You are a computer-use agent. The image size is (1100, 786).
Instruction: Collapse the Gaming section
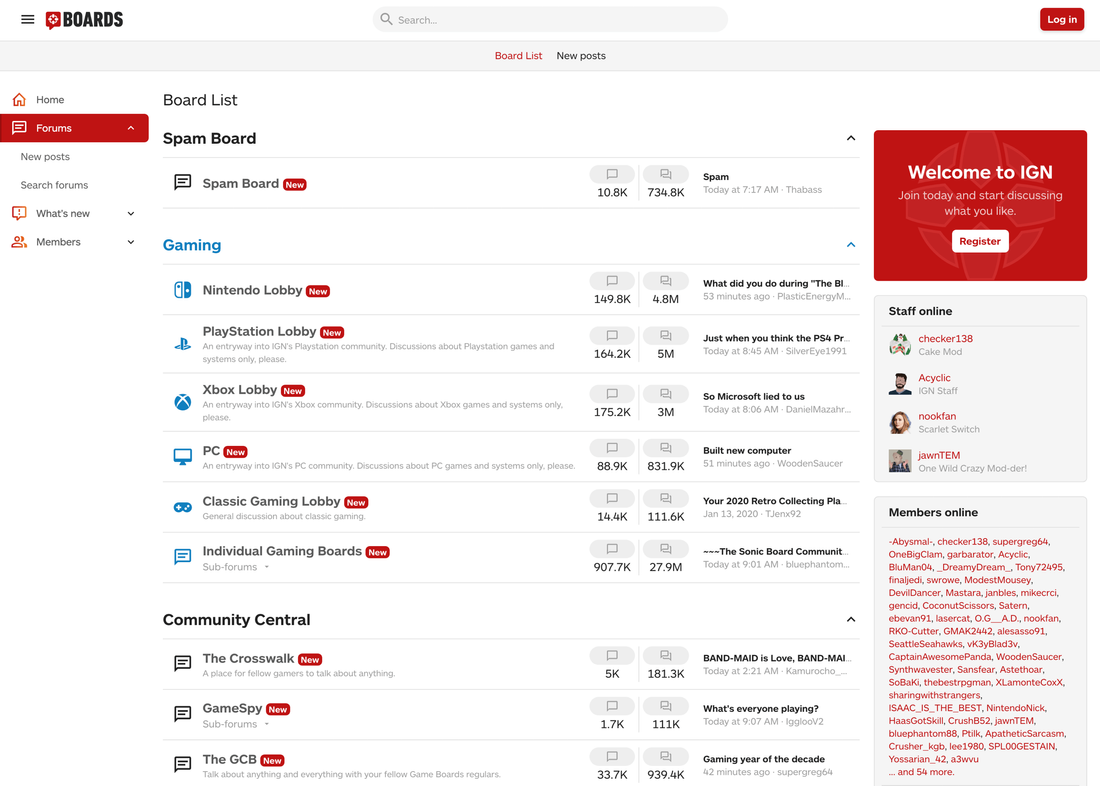pos(850,244)
